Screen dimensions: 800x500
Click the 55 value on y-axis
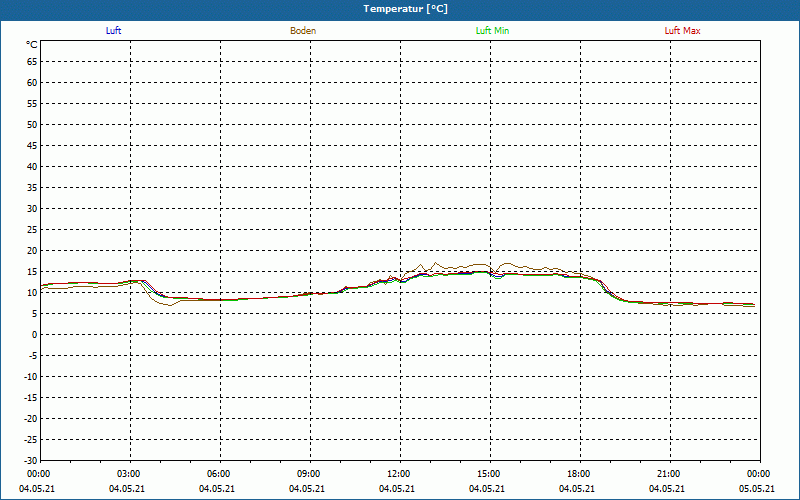point(32,104)
